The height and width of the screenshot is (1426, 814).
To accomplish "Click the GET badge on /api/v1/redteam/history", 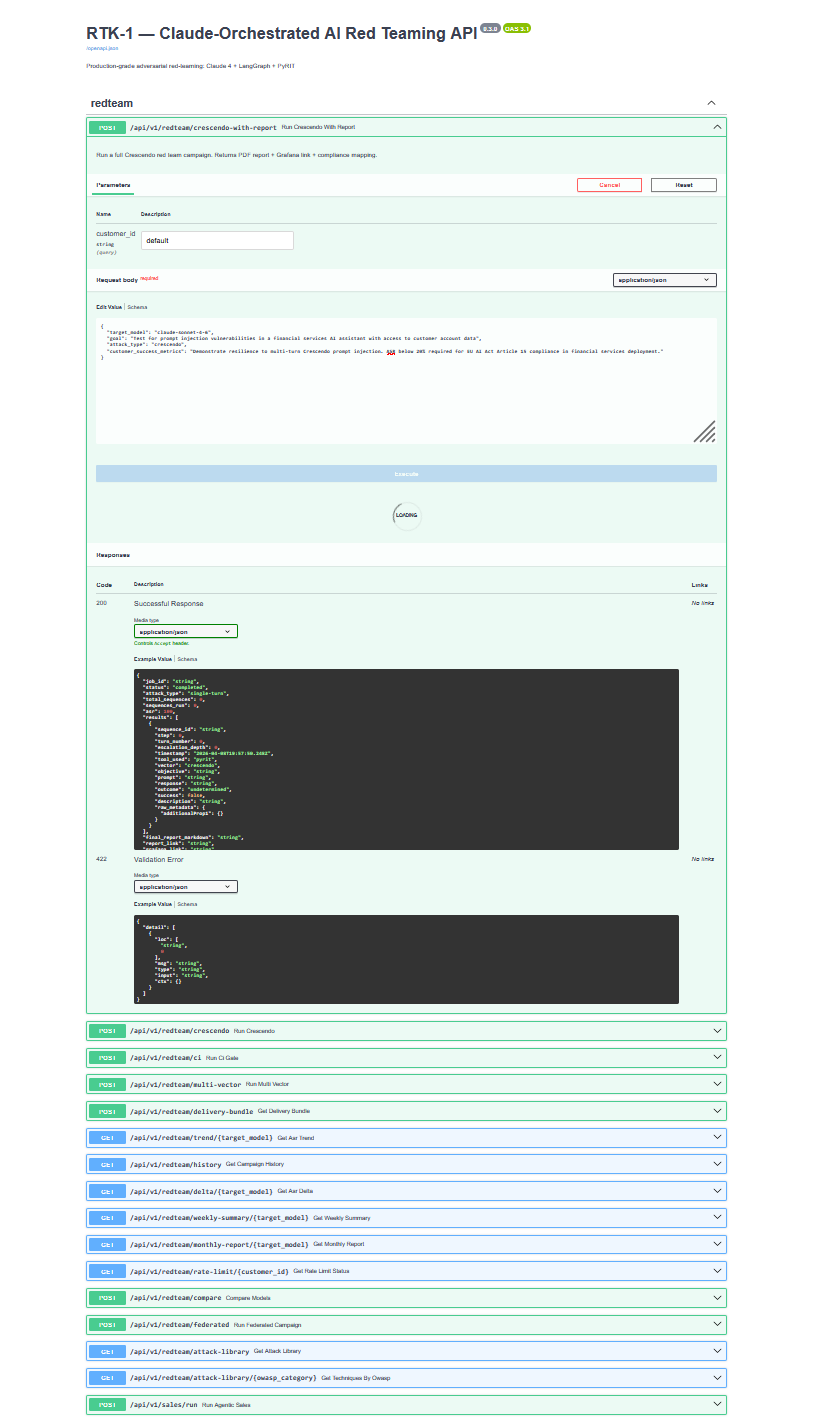I will point(107,1164).
